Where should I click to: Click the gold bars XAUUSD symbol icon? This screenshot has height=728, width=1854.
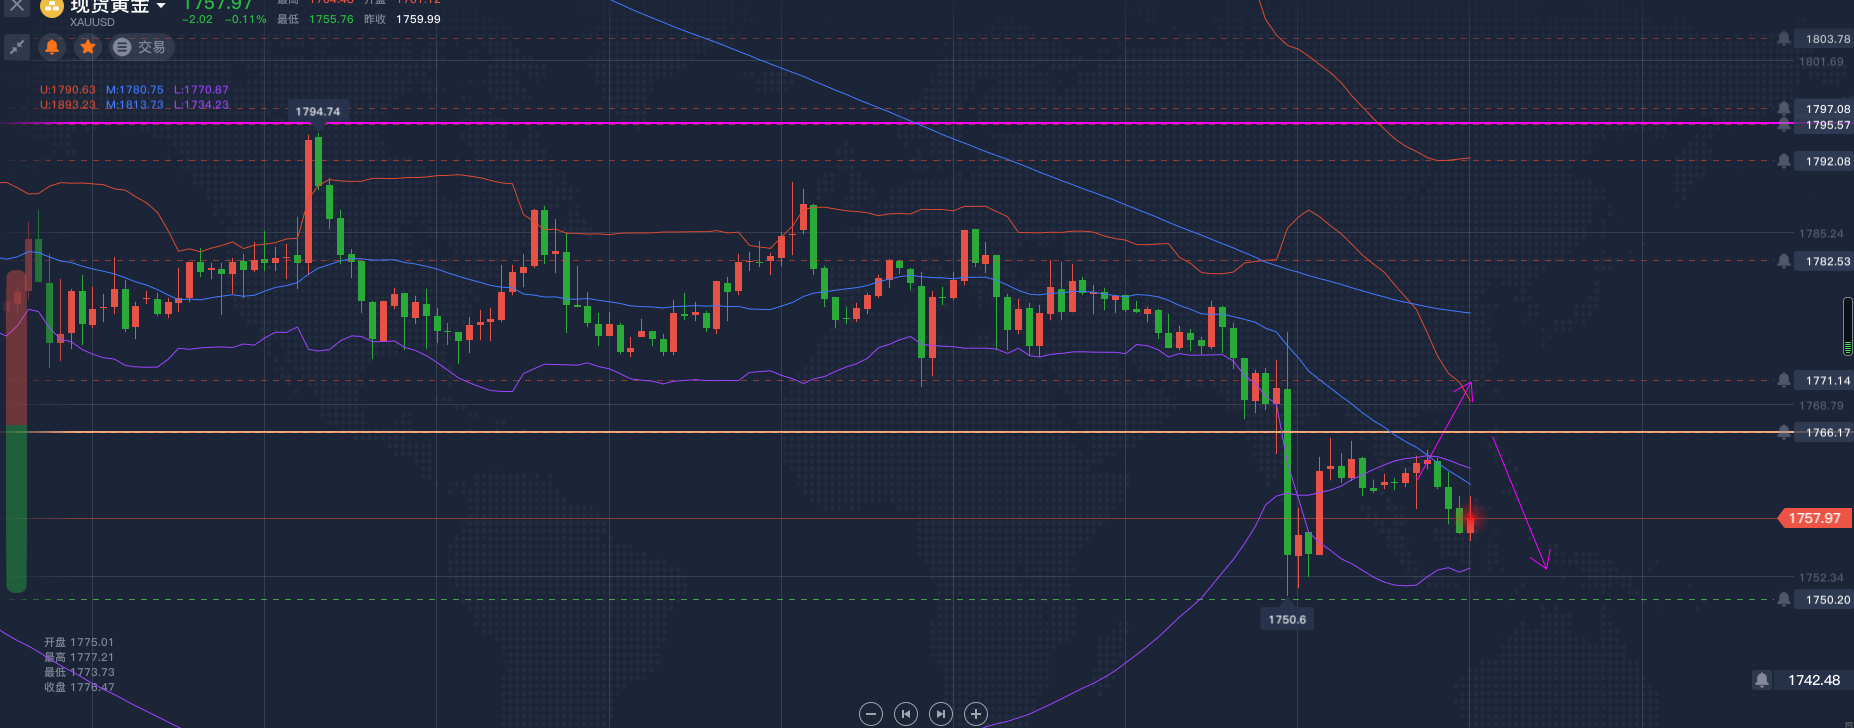[x=51, y=8]
